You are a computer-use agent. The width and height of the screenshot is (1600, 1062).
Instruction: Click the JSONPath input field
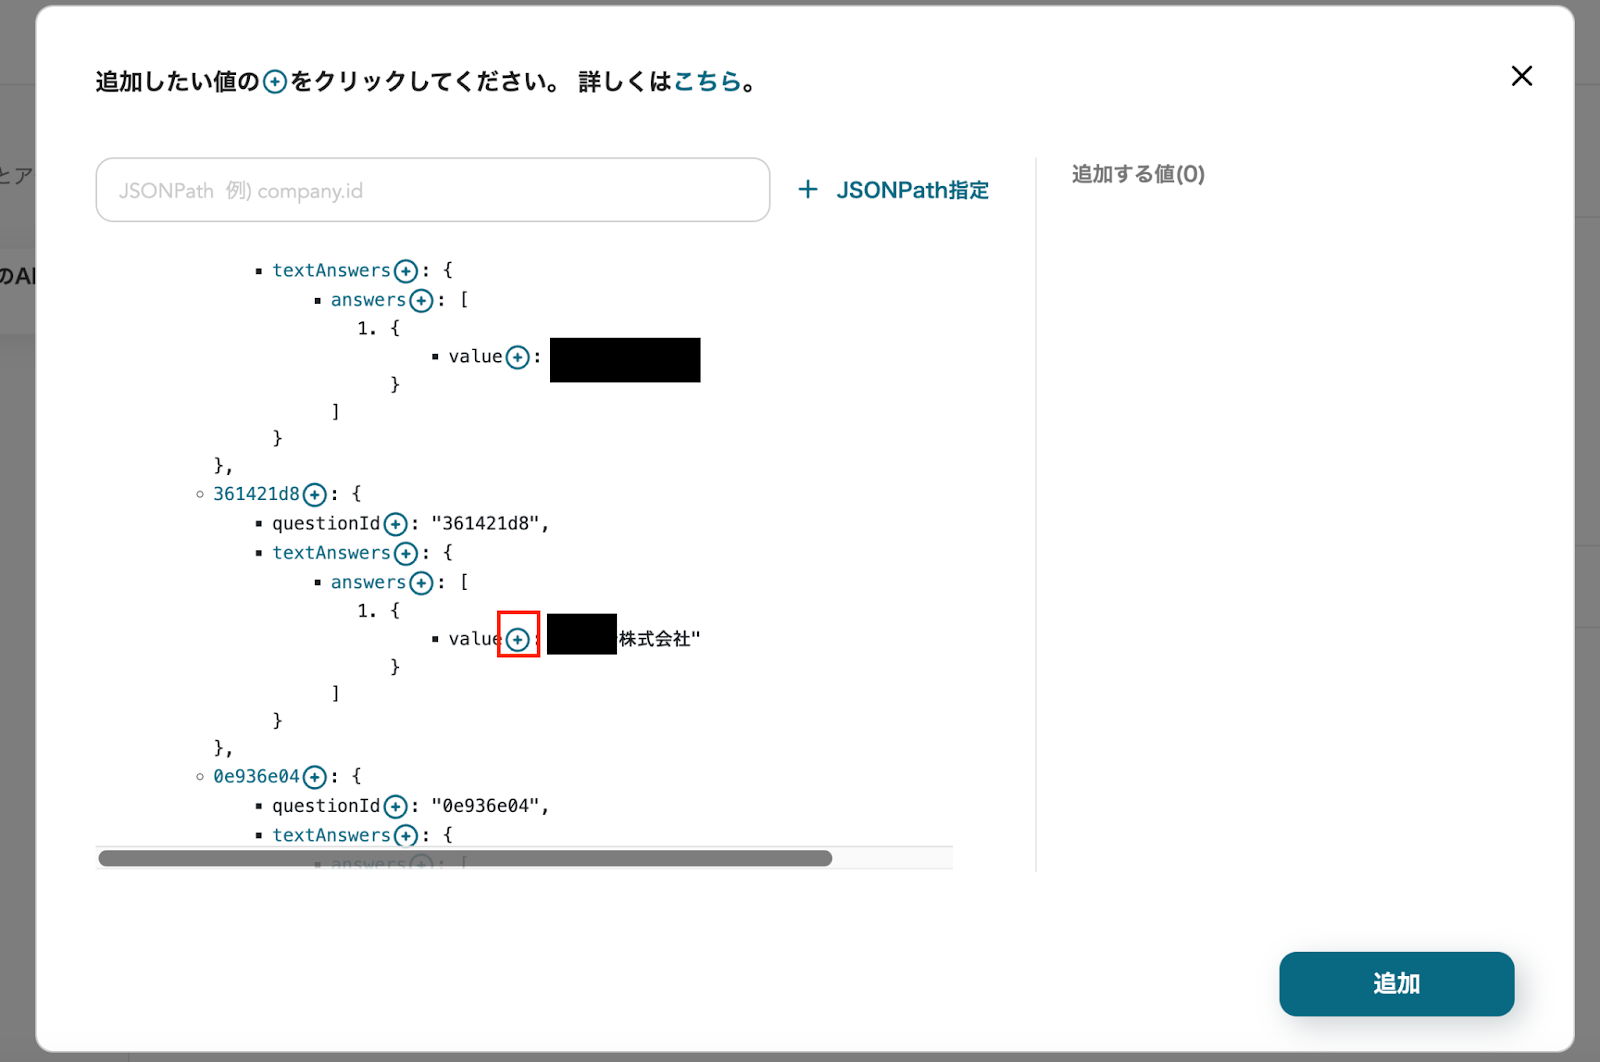pos(432,190)
